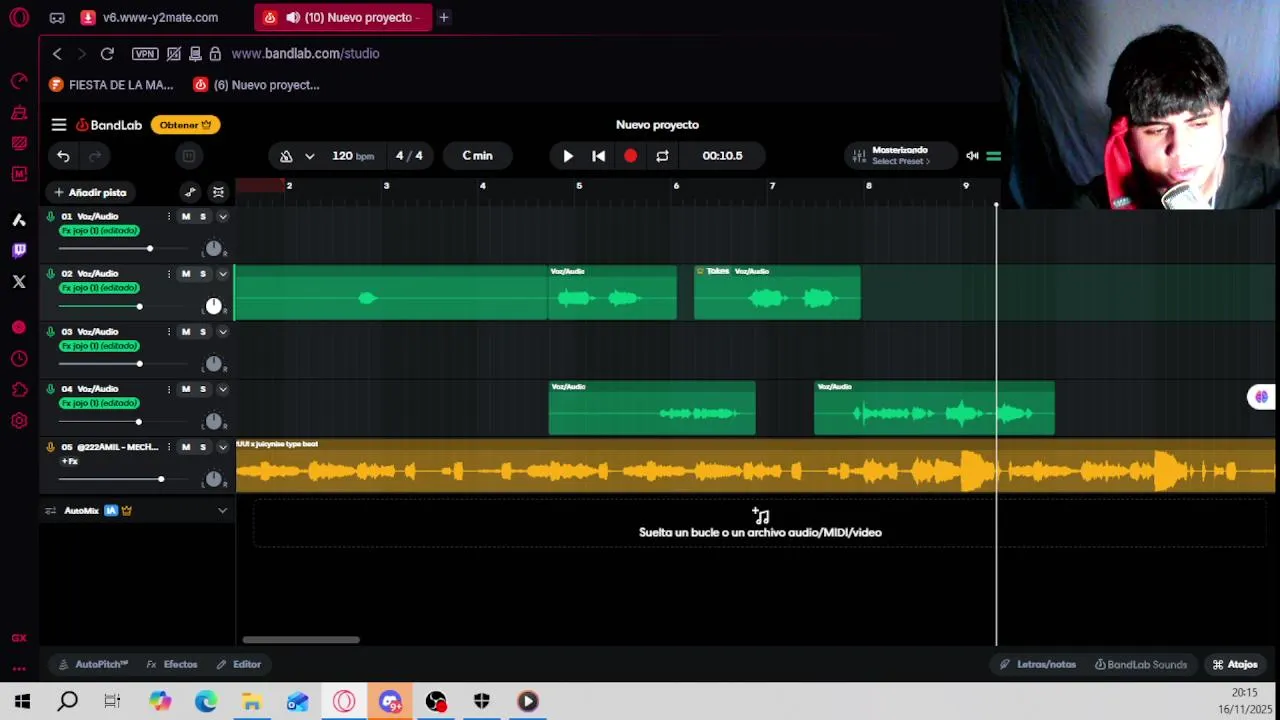Expand track 05 chevron

coord(222,447)
